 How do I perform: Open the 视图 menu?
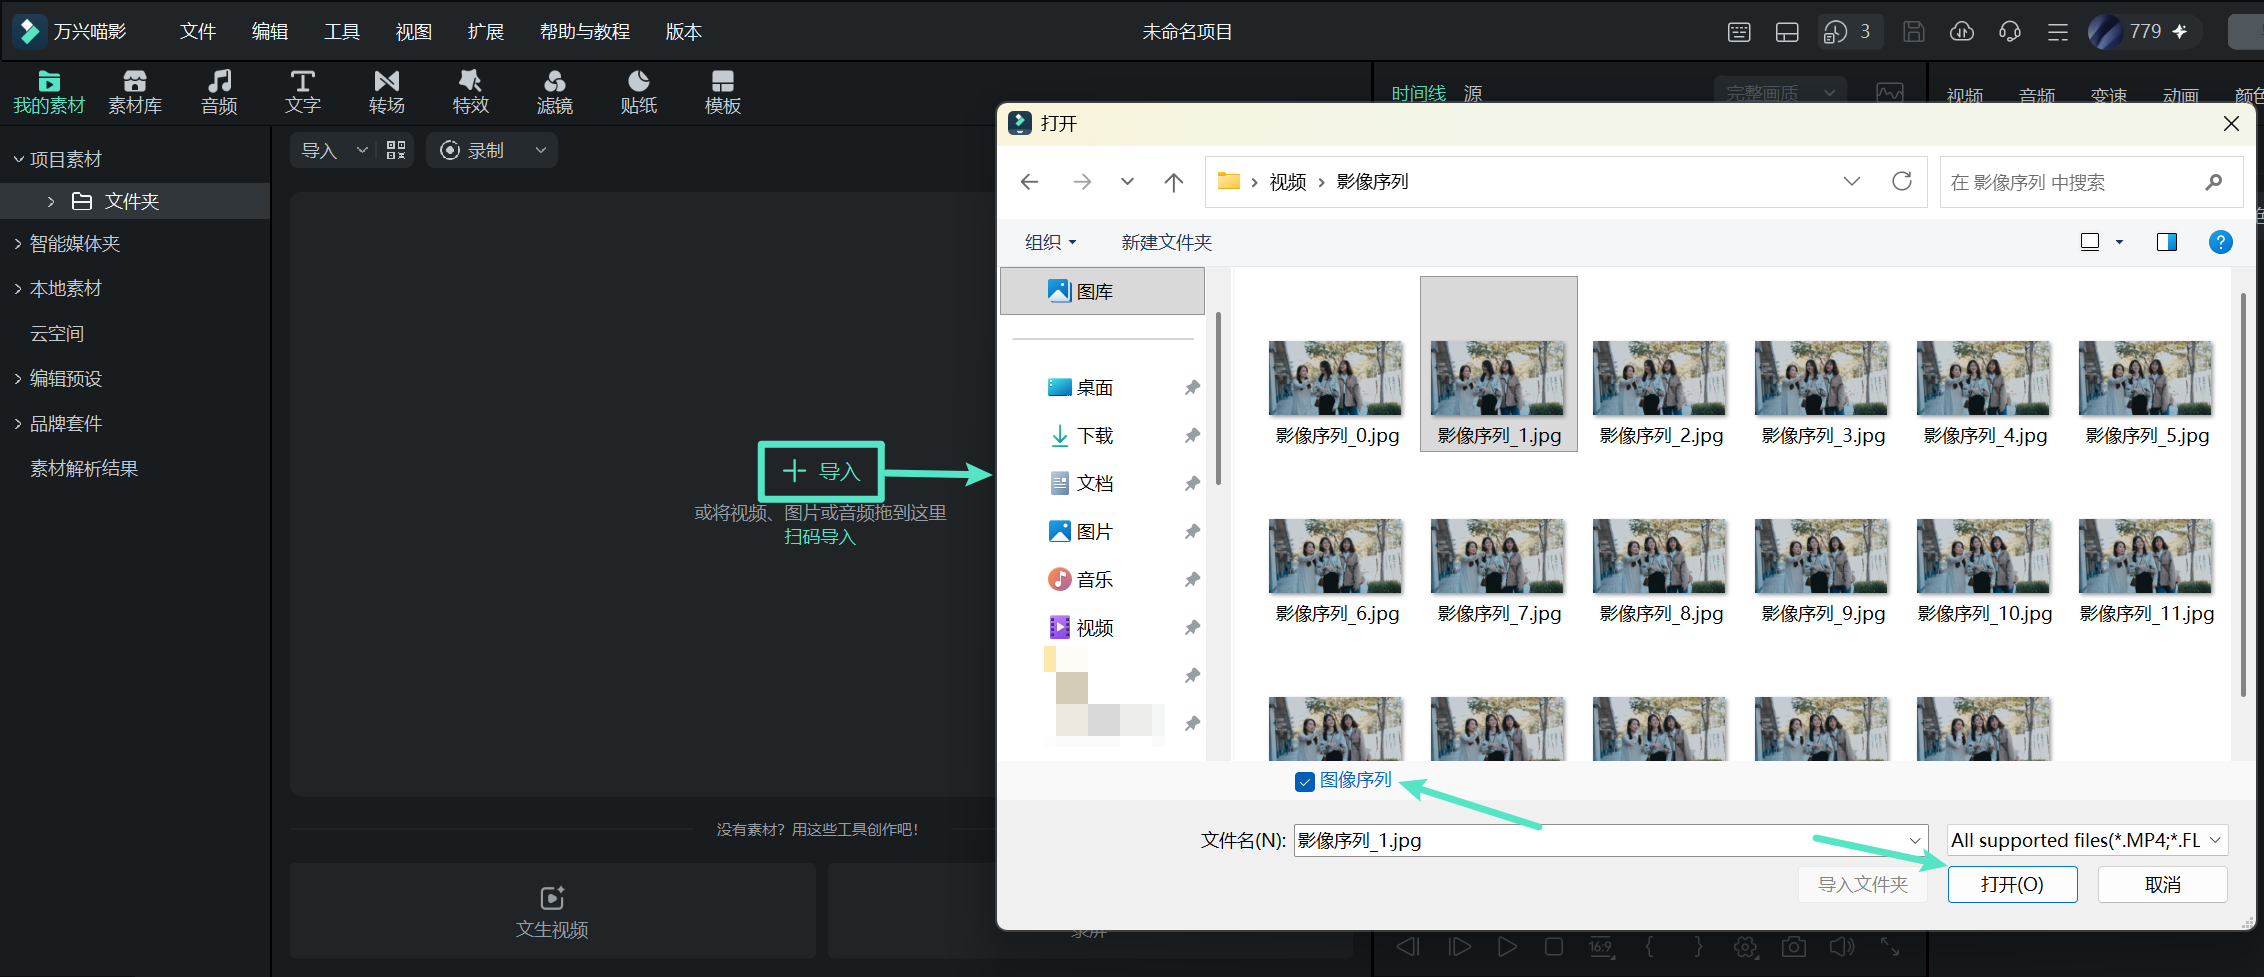[x=414, y=32]
